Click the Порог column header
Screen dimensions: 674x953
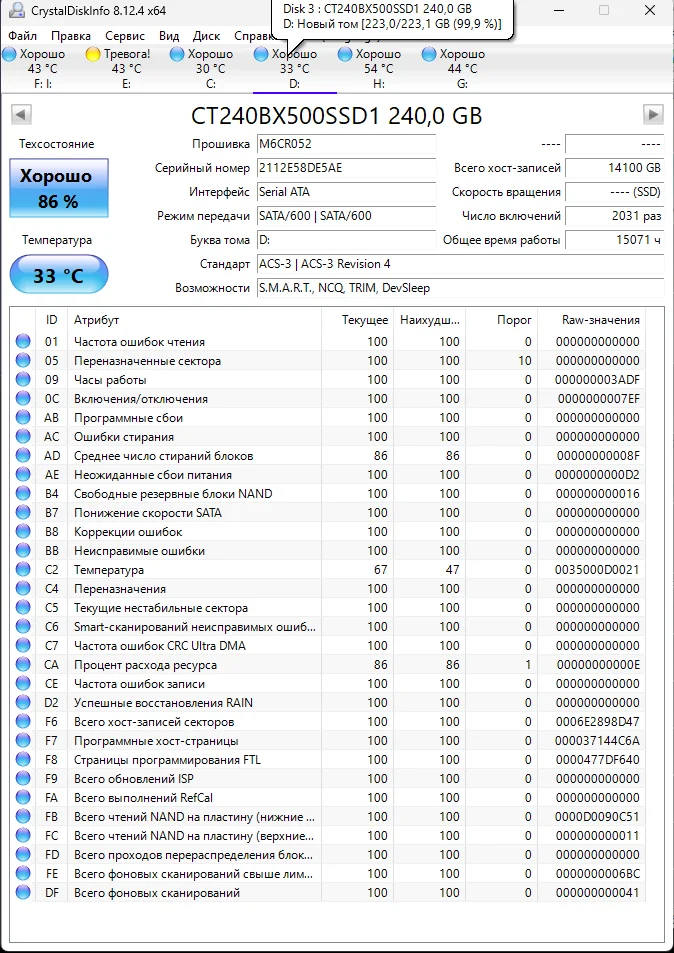point(502,320)
